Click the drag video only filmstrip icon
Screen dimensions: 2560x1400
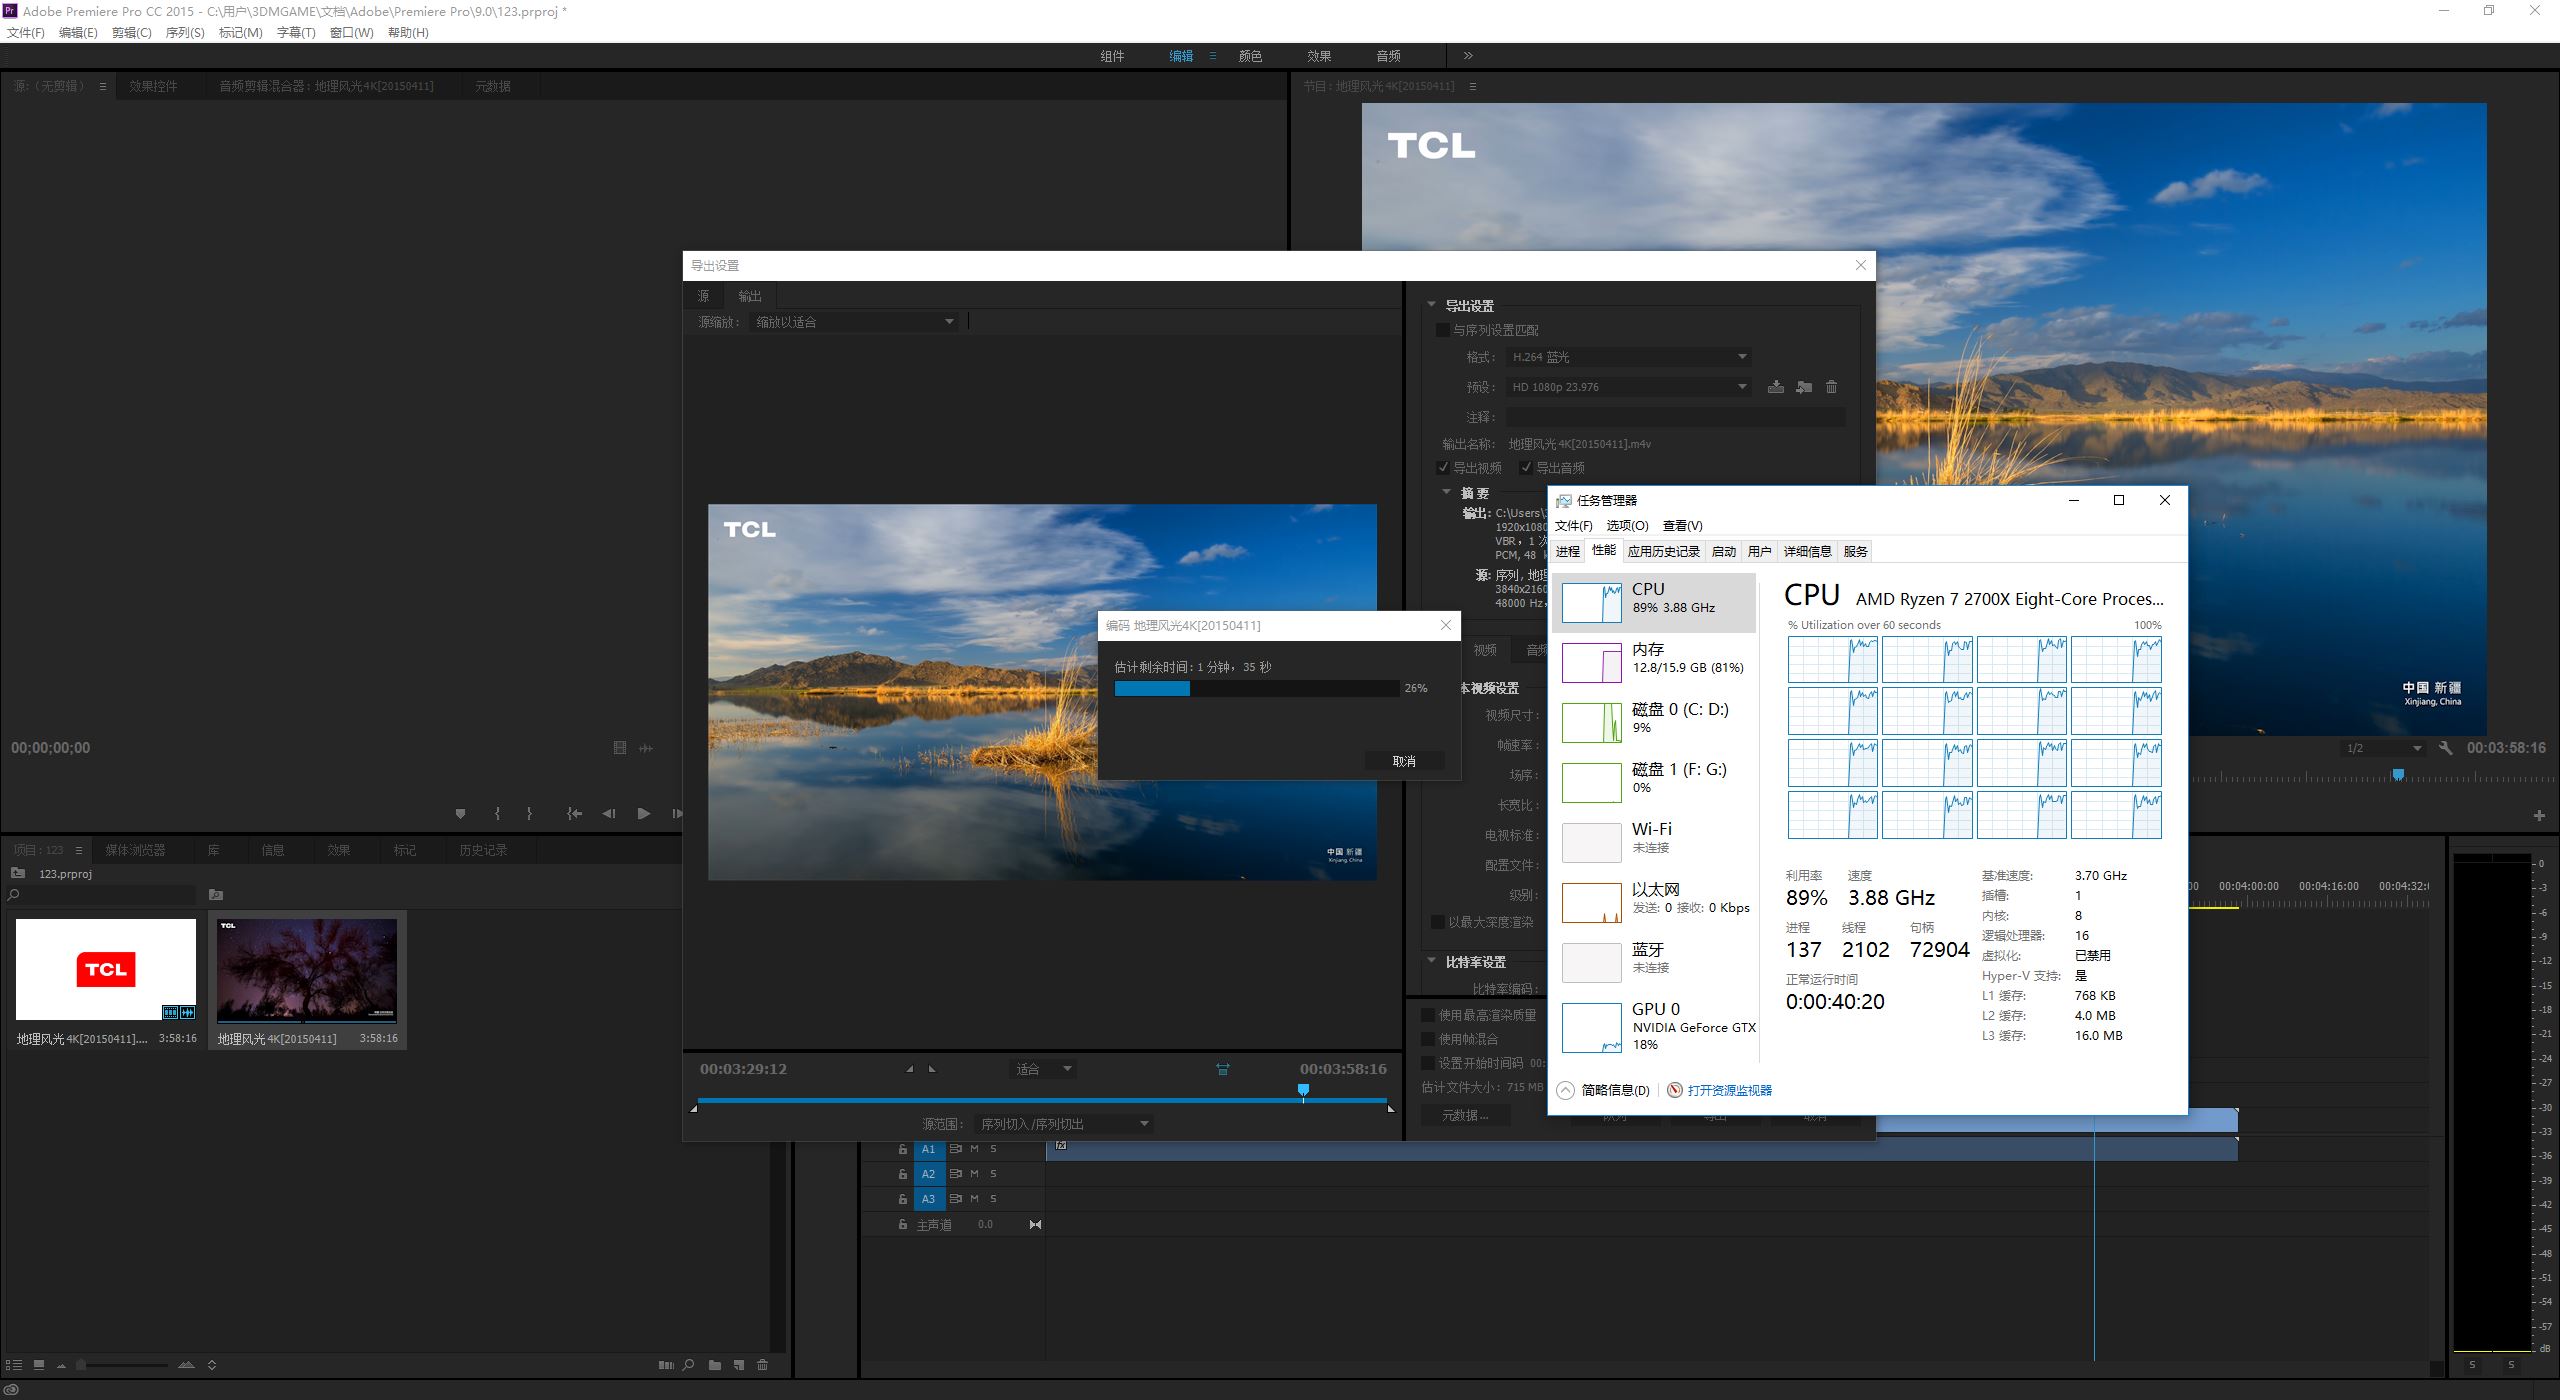620,748
